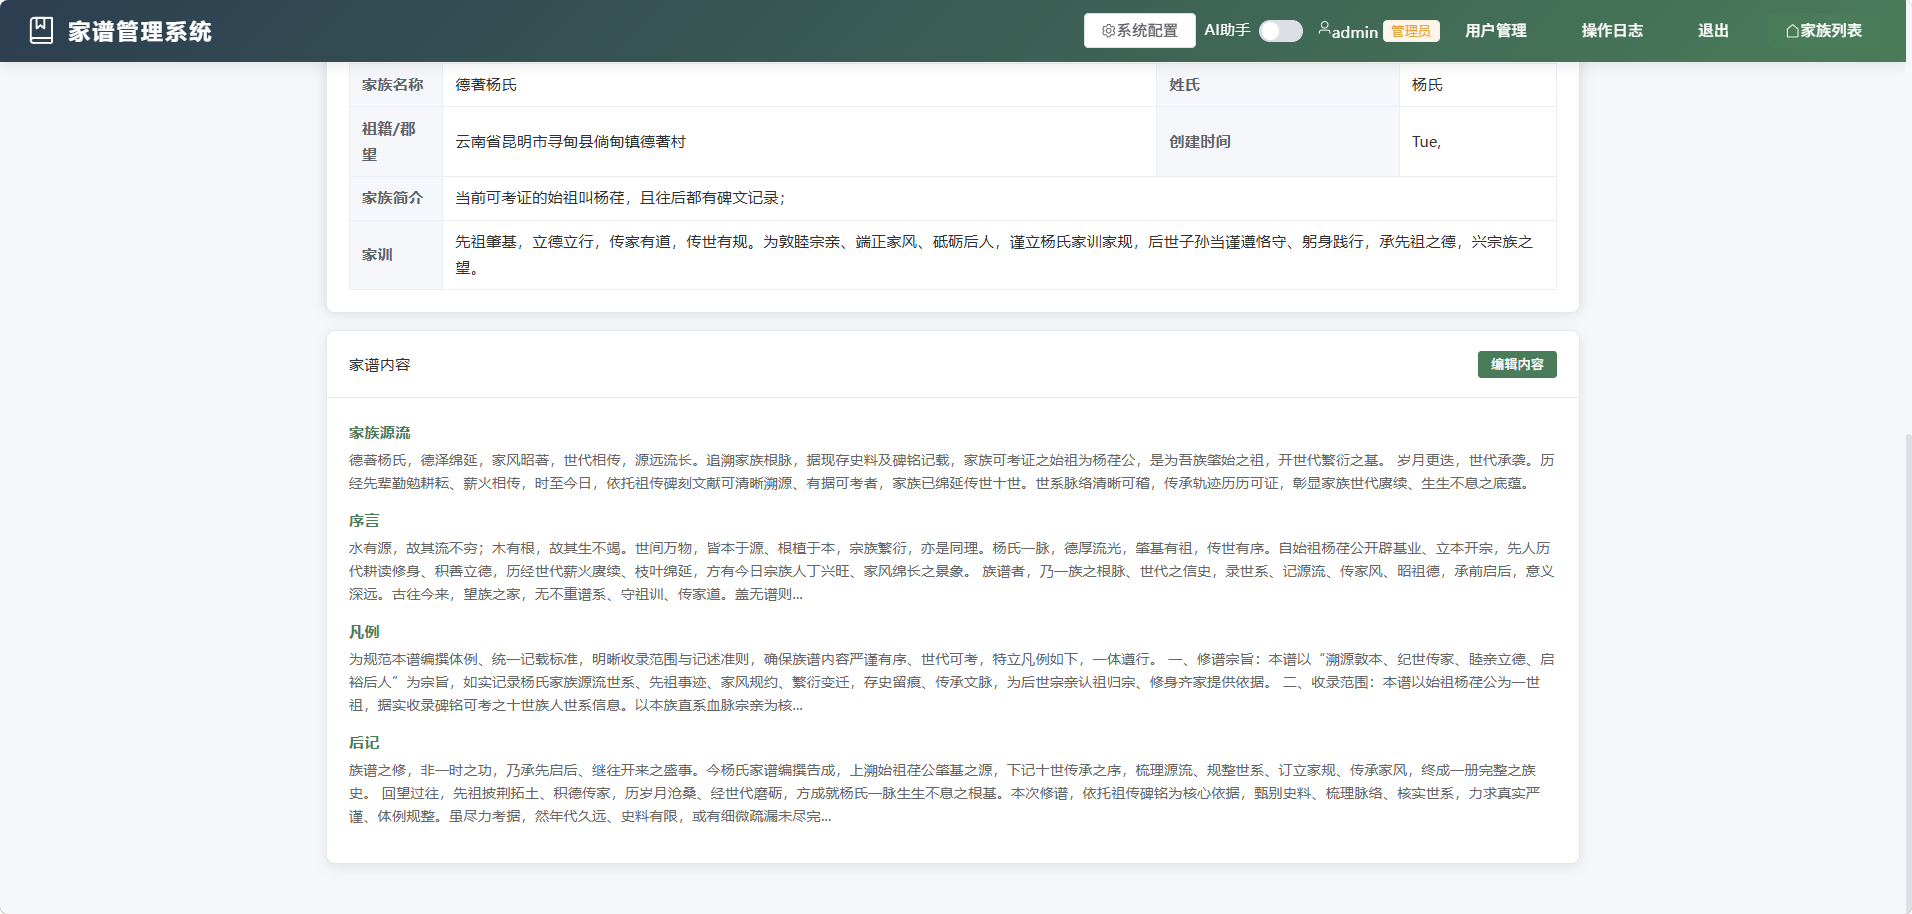Click the 先祖肇基 family motto text
Viewport: 1912px width, 914px height.
(x=994, y=255)
